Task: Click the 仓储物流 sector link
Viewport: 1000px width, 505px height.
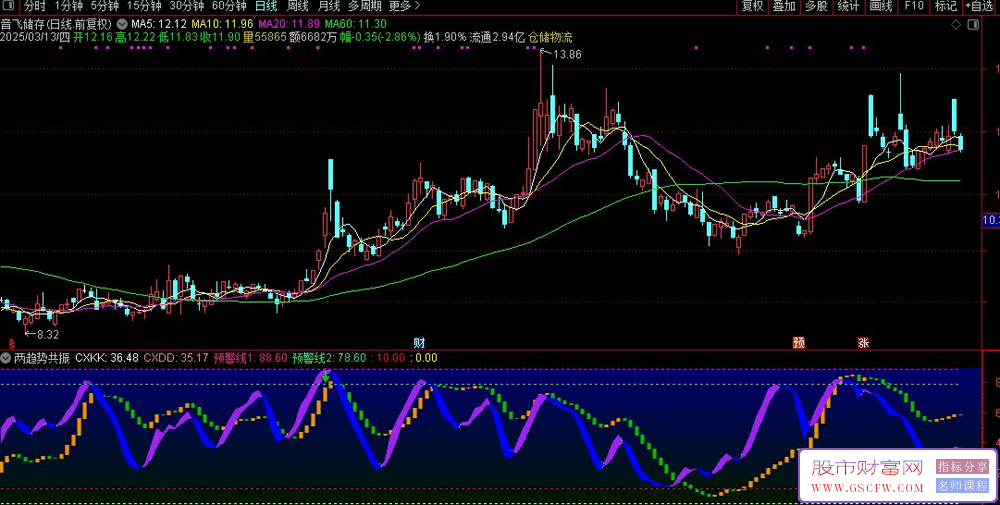Action: [x=550, y=37]
